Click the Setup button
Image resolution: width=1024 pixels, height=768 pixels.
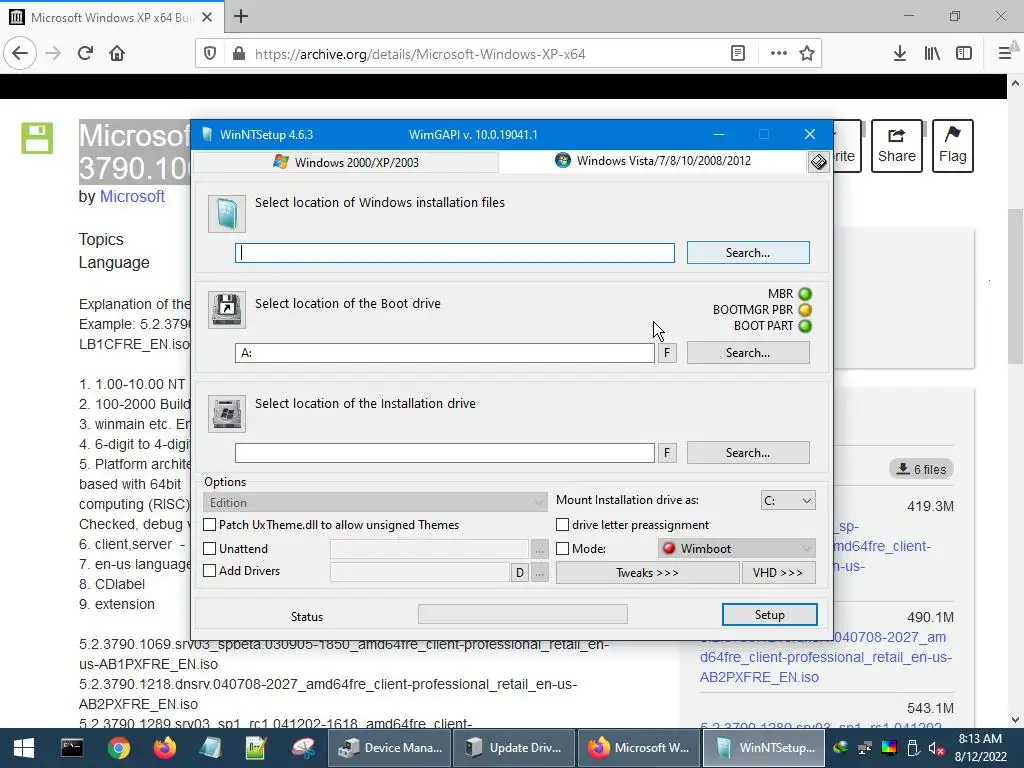coord(769,615)
